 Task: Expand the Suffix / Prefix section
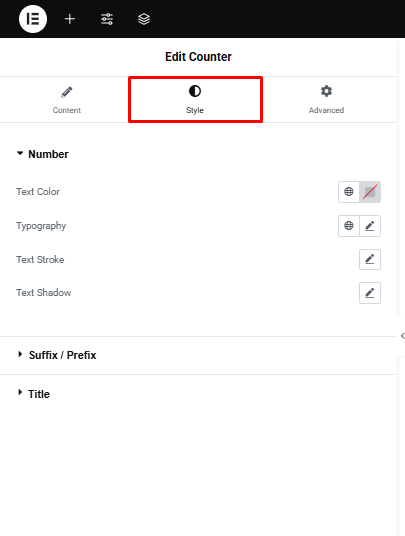click(57, 355)
